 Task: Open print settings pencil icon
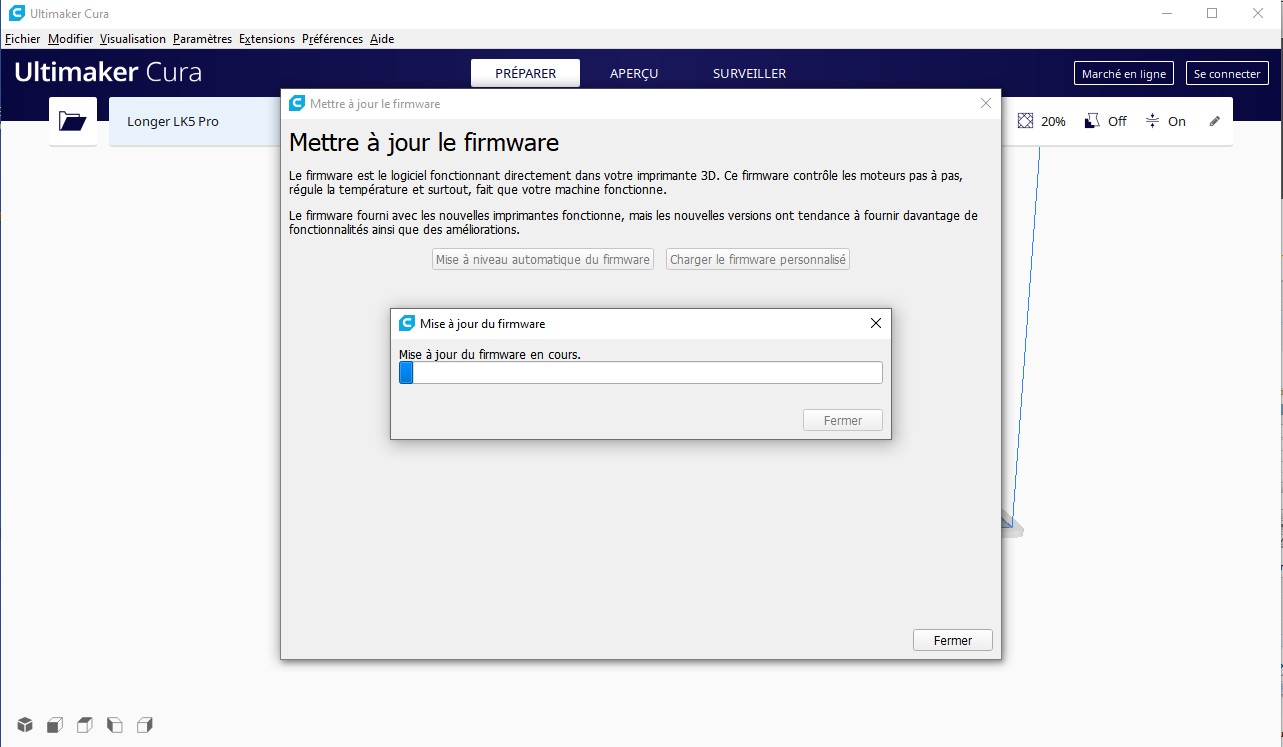pos(1215,121)
